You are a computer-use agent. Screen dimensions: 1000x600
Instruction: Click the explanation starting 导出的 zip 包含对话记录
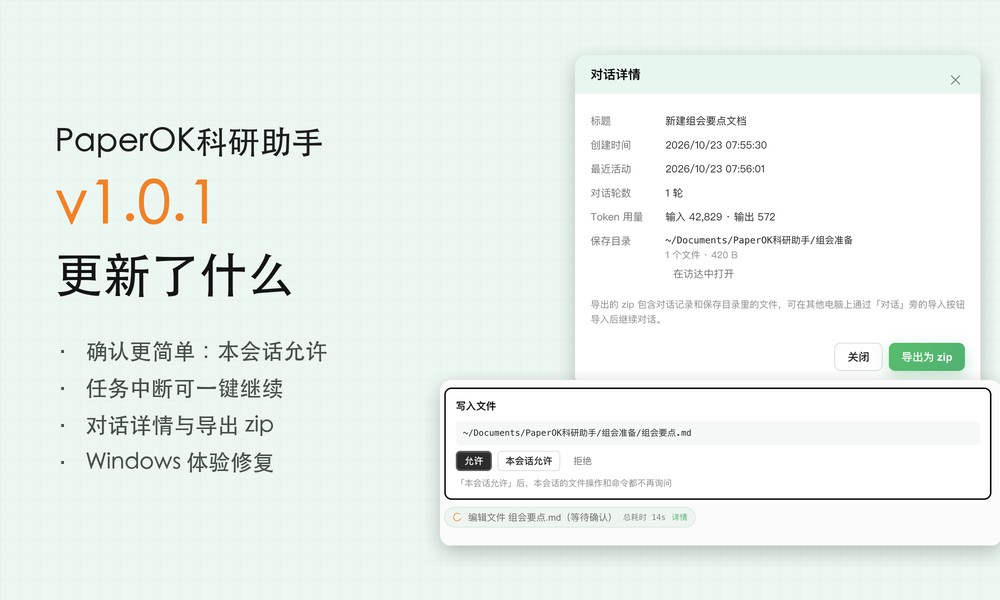coord(777,312)
